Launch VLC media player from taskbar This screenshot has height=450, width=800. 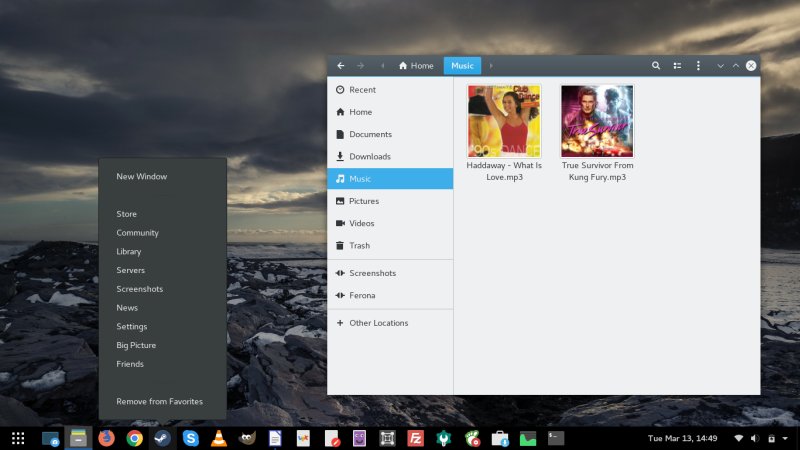point(219,438)
